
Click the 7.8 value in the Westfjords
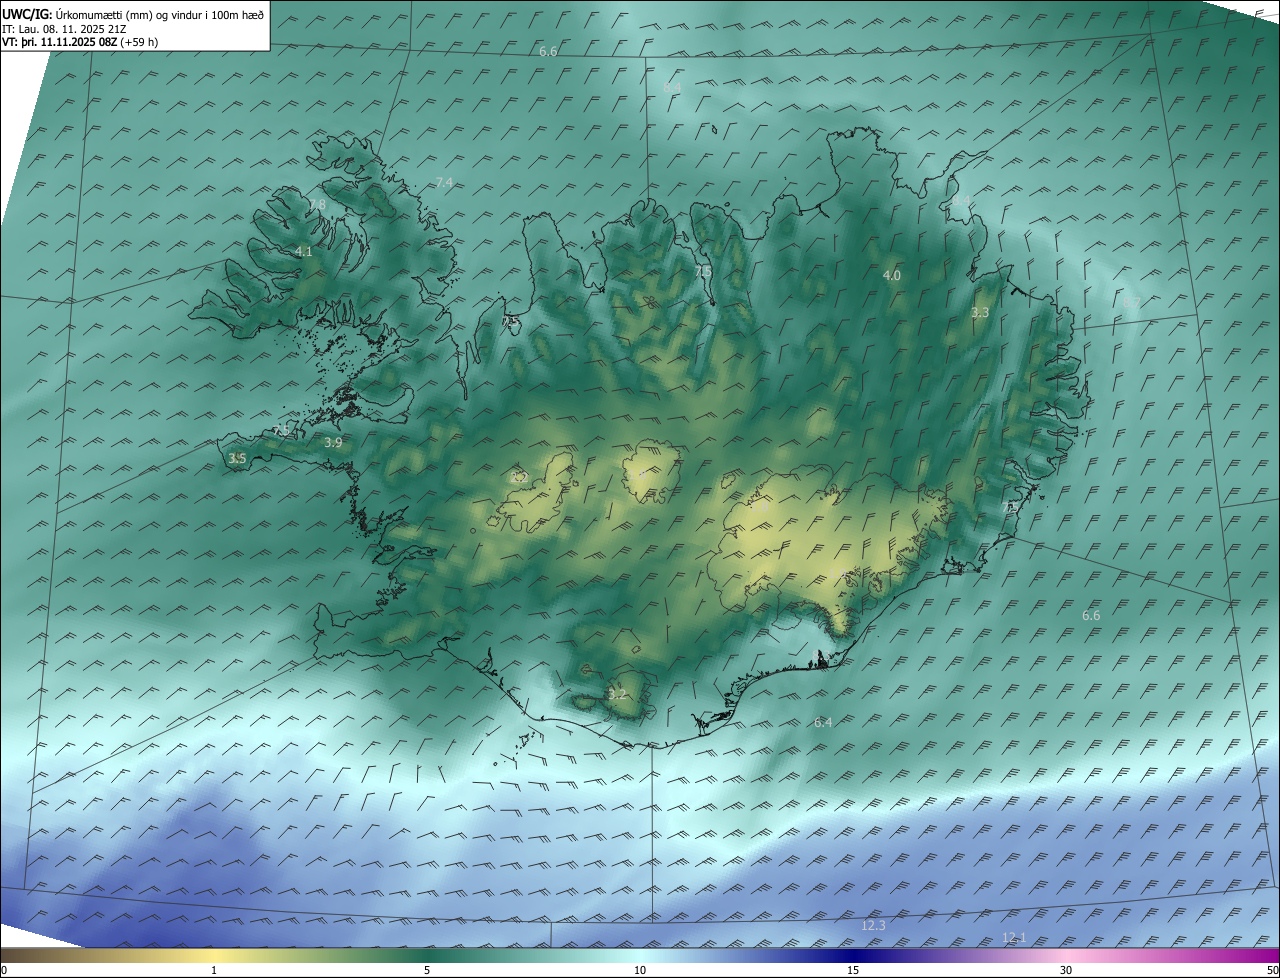(x=317, y=204)
